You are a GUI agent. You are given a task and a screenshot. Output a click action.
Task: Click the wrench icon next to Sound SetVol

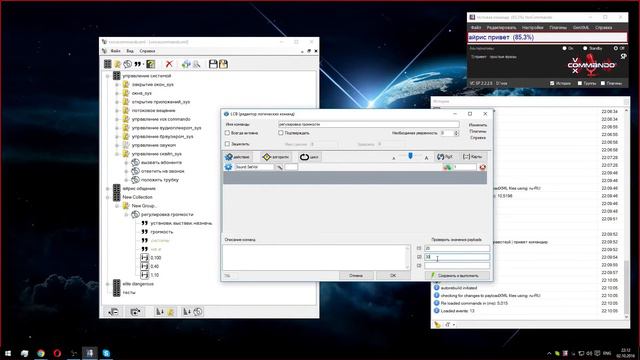click(x=280, y=167)
